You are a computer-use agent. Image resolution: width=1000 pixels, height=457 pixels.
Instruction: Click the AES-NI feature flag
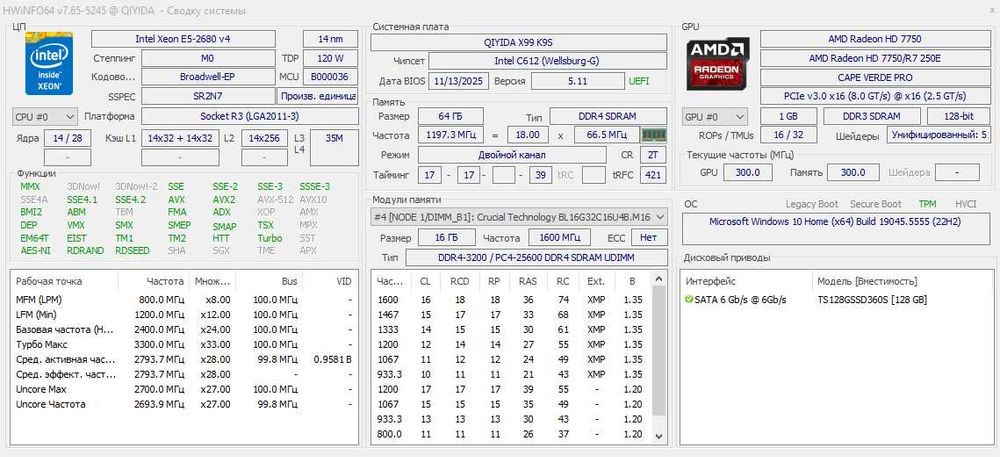[36, 250]
